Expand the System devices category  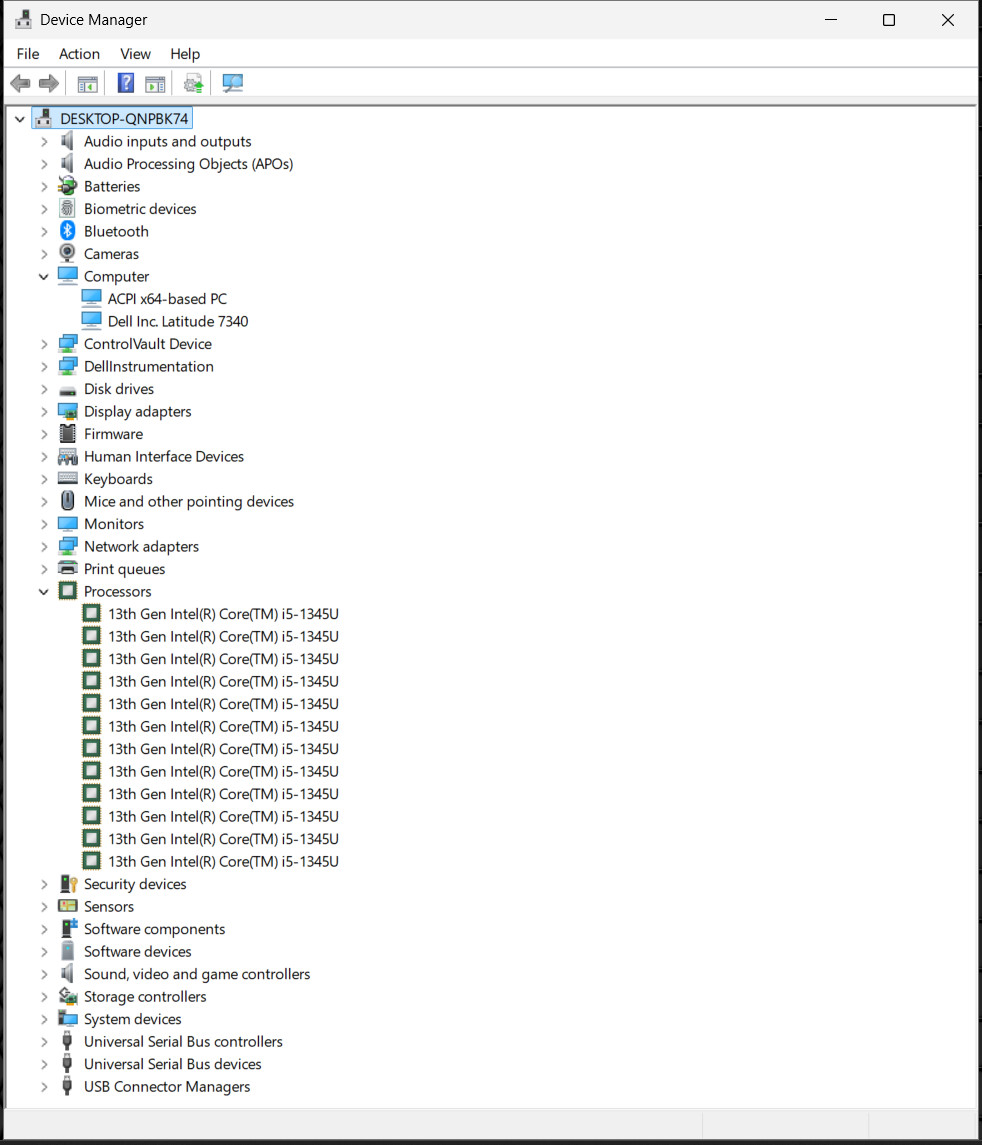pyautogui.click(x=44, y=1019)
